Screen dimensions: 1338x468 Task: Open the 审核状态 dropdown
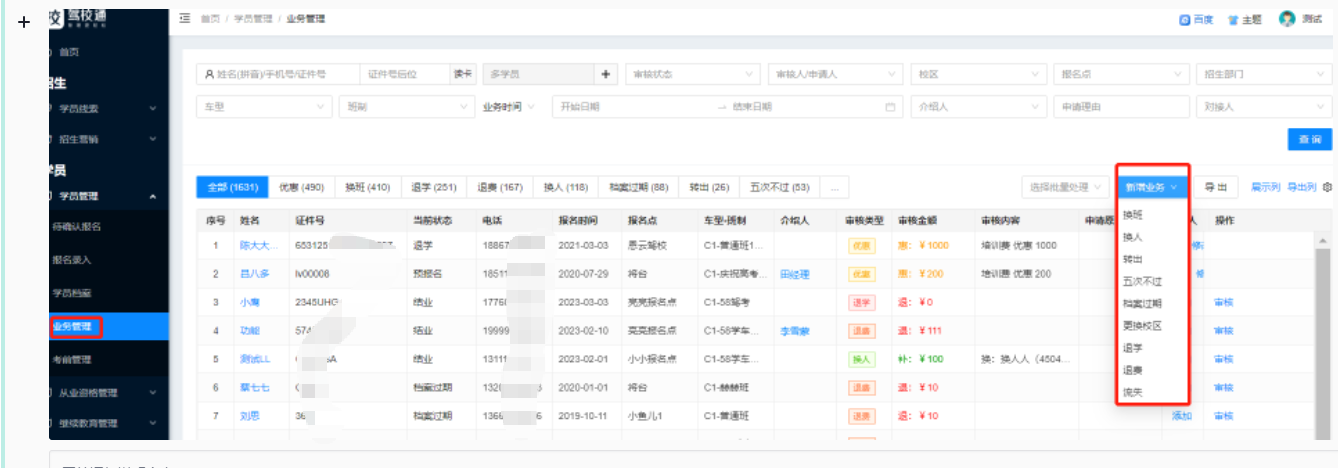pyautogui.click(x=692, y=75)
